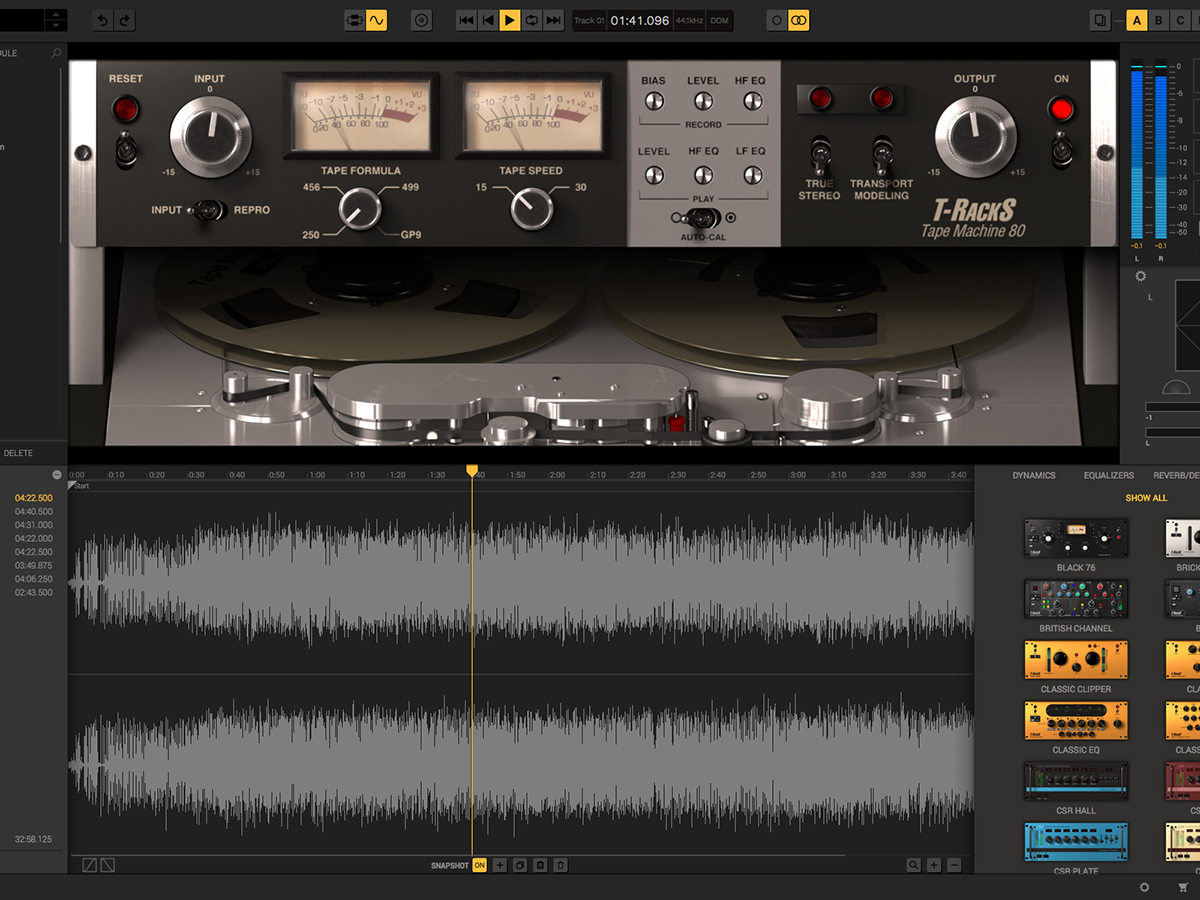
Task: Switch to the DYNAMICS category tab
Action: tap(1033, 475)
